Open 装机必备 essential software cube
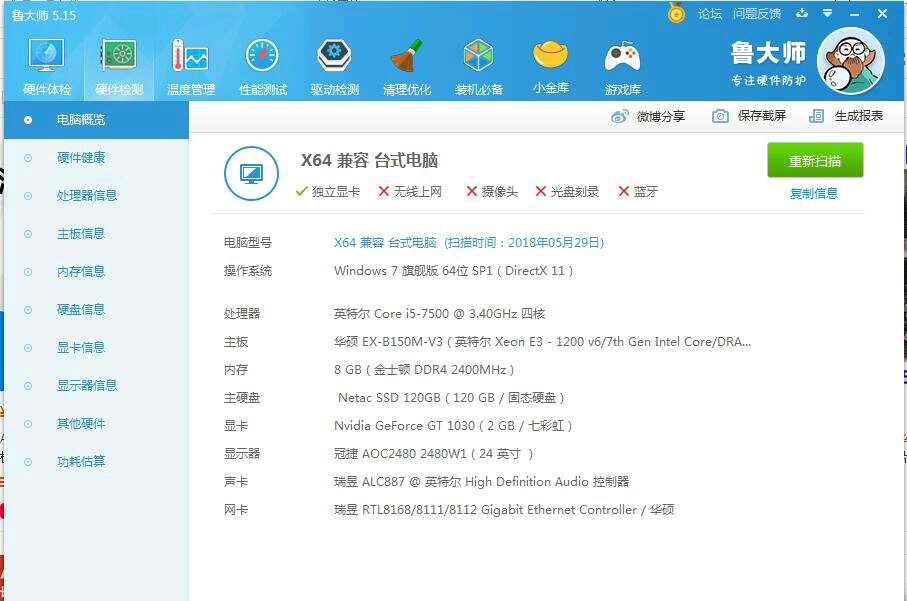 (479, 67)
